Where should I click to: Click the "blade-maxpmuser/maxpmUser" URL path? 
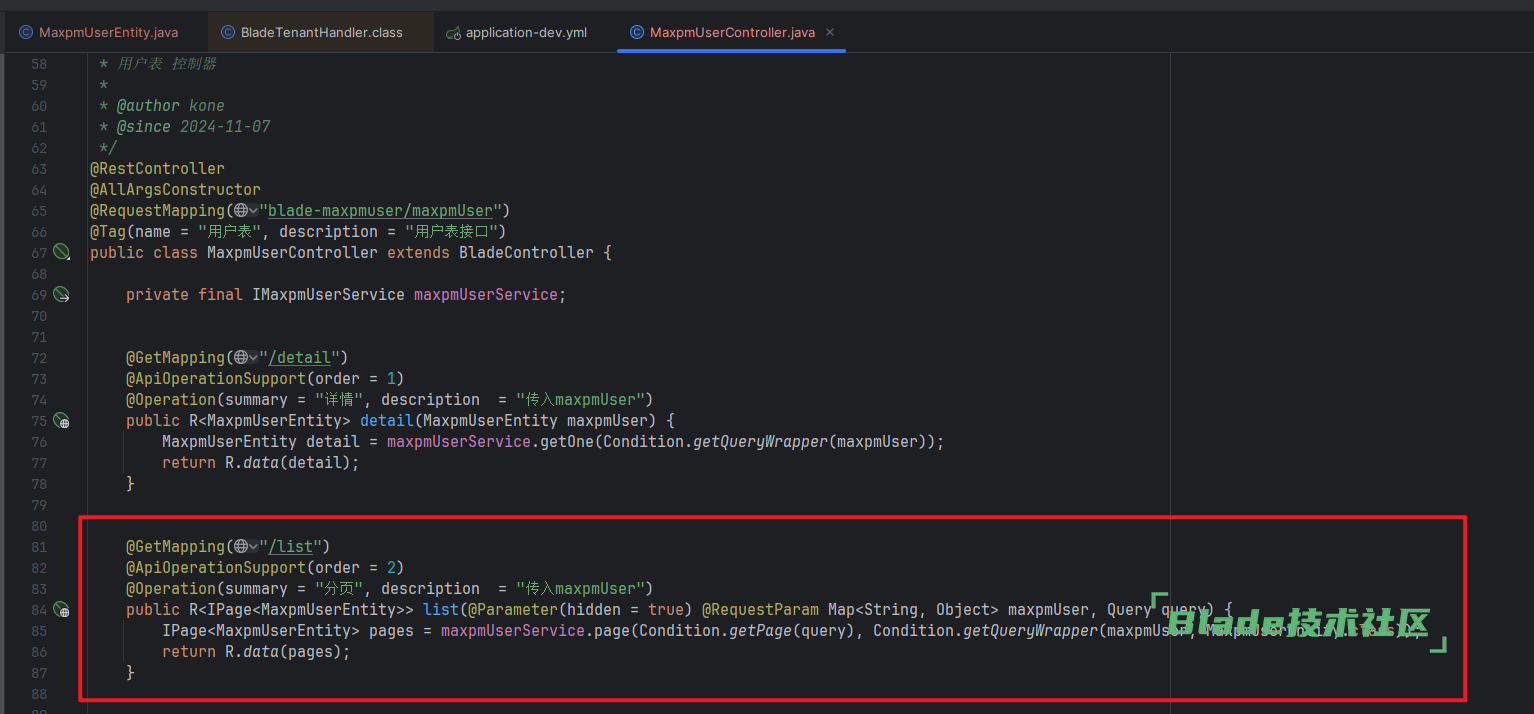[380, 210]
